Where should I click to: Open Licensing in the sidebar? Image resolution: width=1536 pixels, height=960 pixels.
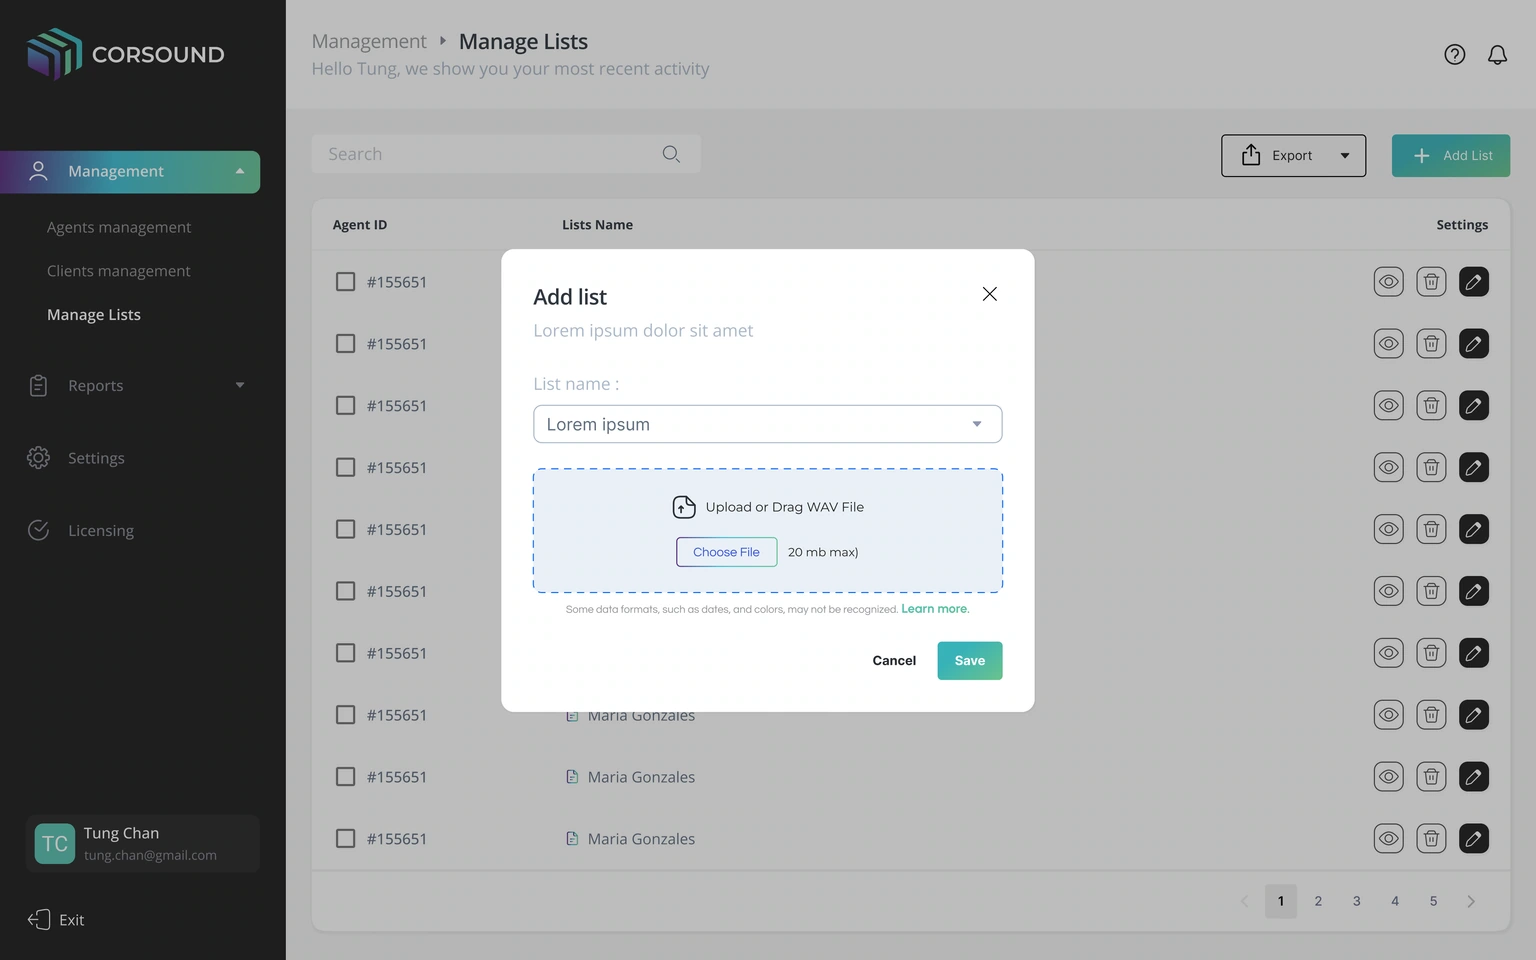tap(101, 531)
